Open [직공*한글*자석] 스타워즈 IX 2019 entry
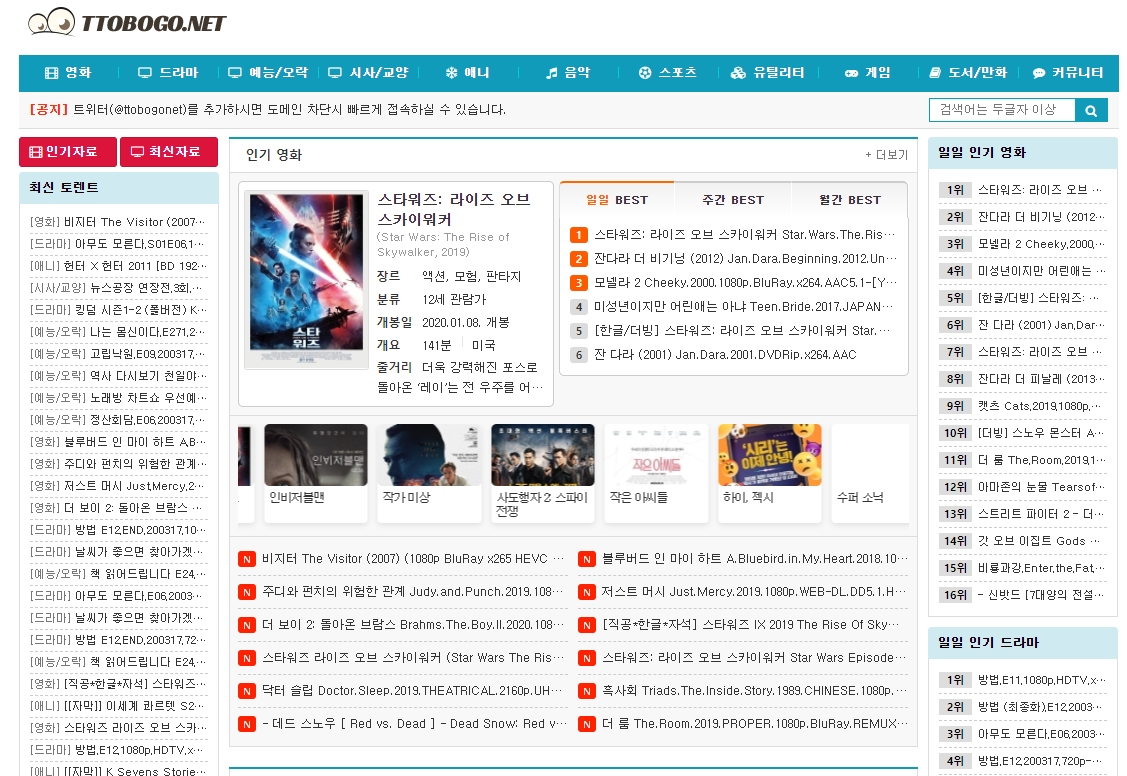Image resolution: width=1127 pixels, height=776 pixels. (750, 625)
